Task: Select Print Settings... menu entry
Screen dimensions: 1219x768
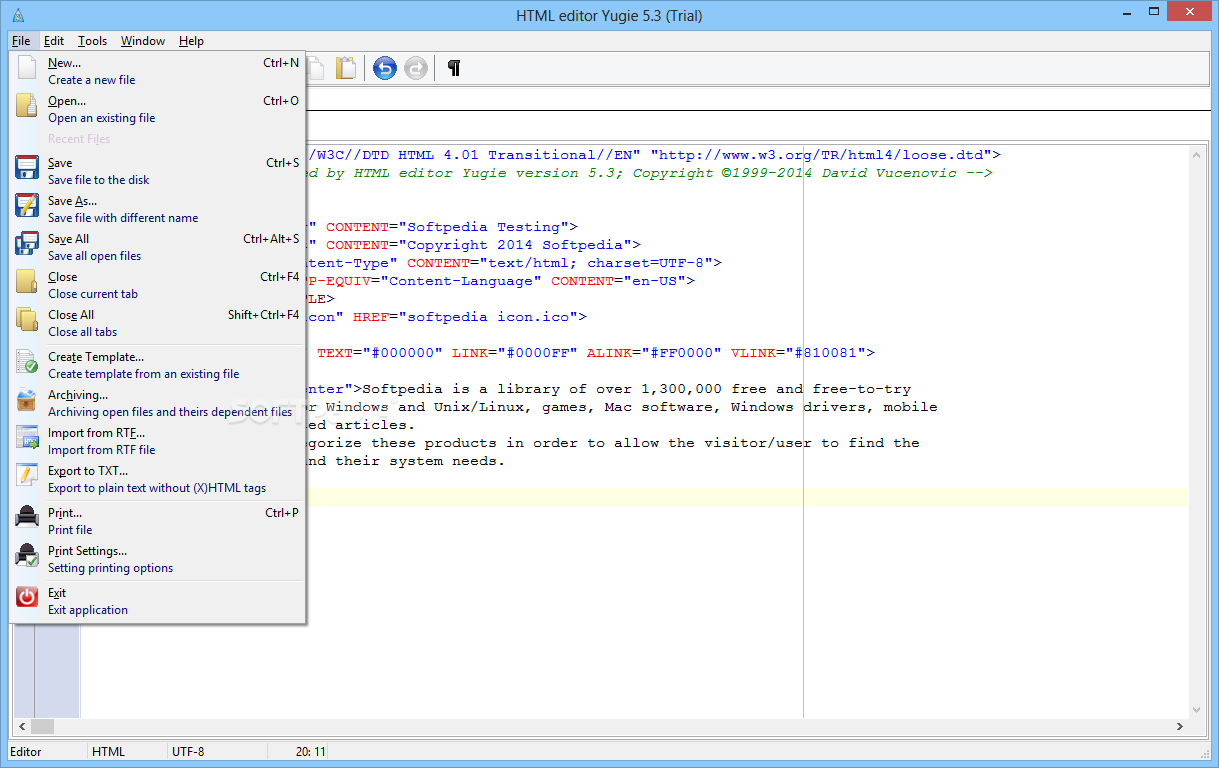Action: pyautogui.click(x=158, y=559)
